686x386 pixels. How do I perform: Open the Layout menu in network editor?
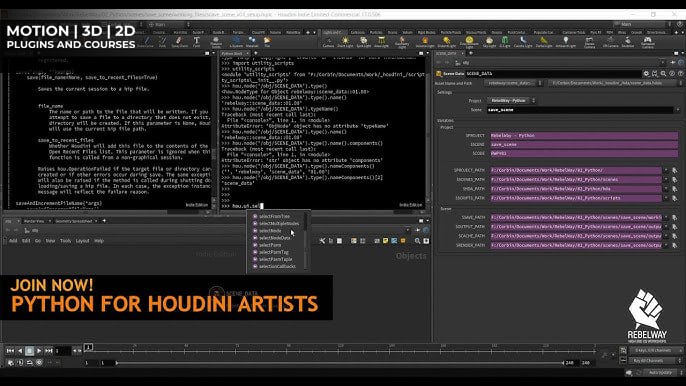[82, 241]
